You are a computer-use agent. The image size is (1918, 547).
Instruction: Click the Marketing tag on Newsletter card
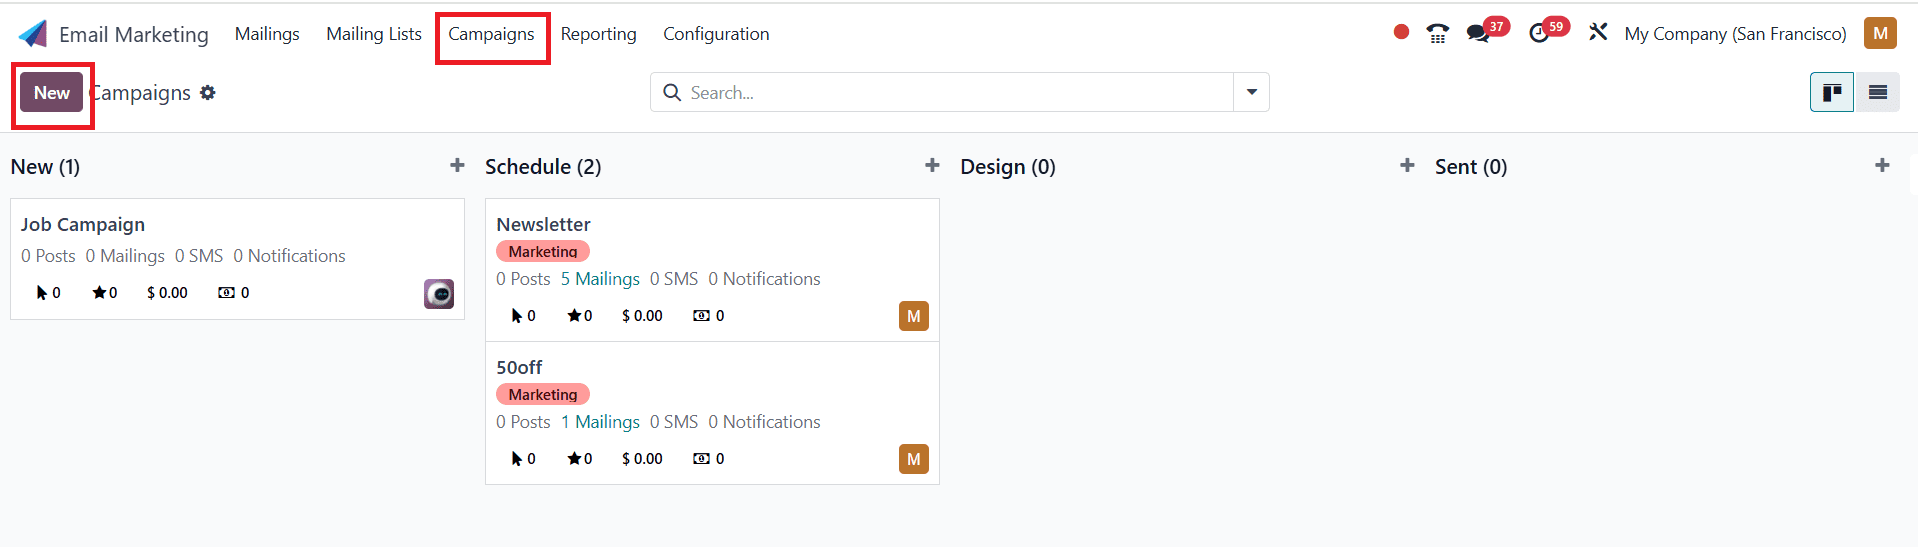[x=543, y=251]
